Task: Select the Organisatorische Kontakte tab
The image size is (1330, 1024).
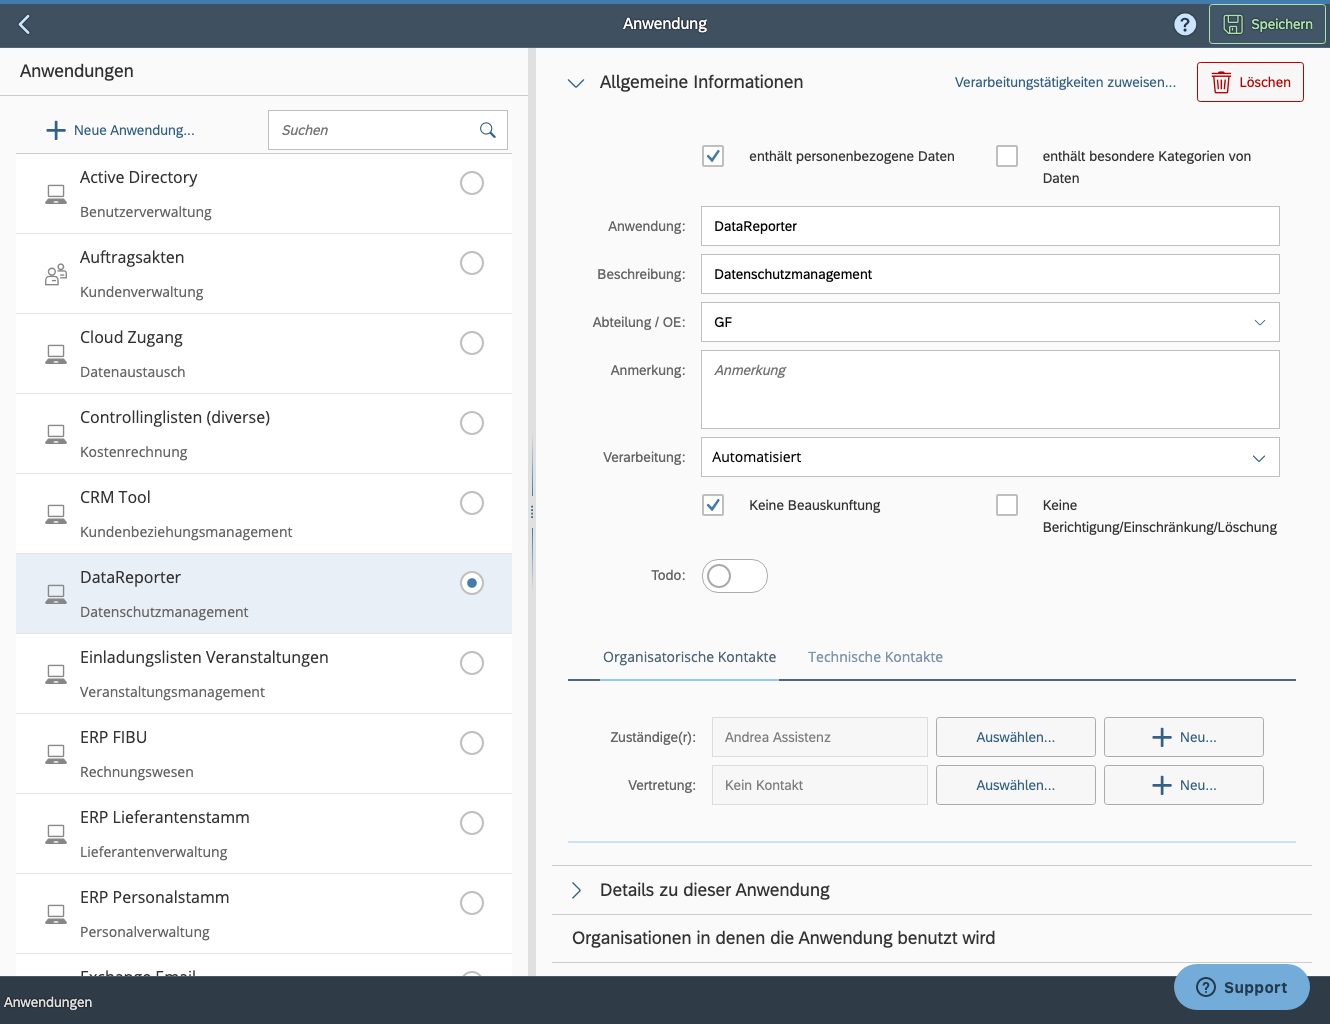Action: pos(689,657)
